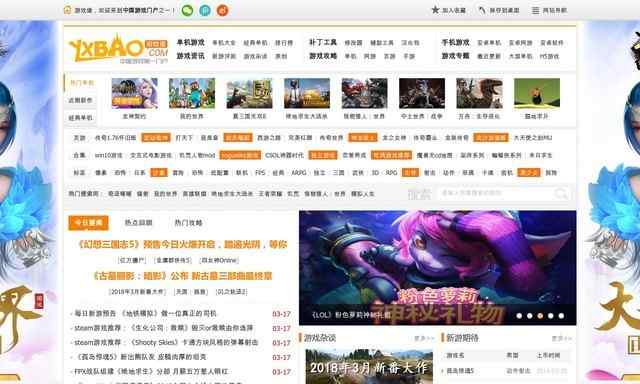The width and height of the screenshot is (640, 384).
Task: Select the fourth carousel dot indicator
Action: click(551, 316)
